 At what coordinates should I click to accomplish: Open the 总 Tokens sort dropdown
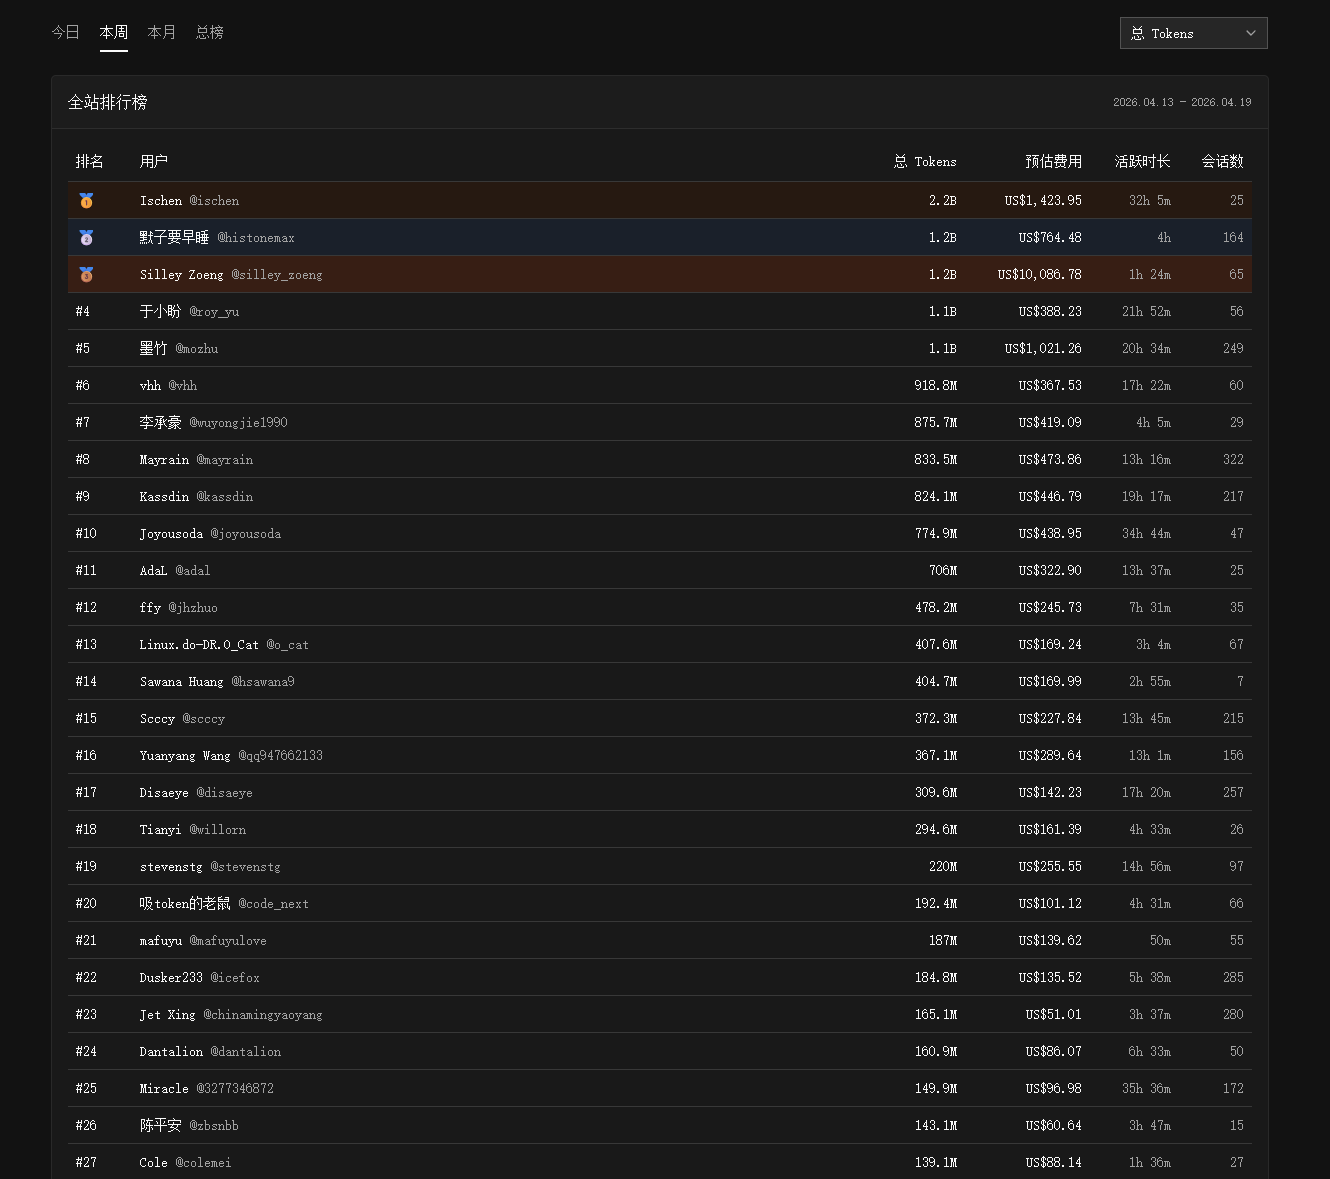point(1193,33)
